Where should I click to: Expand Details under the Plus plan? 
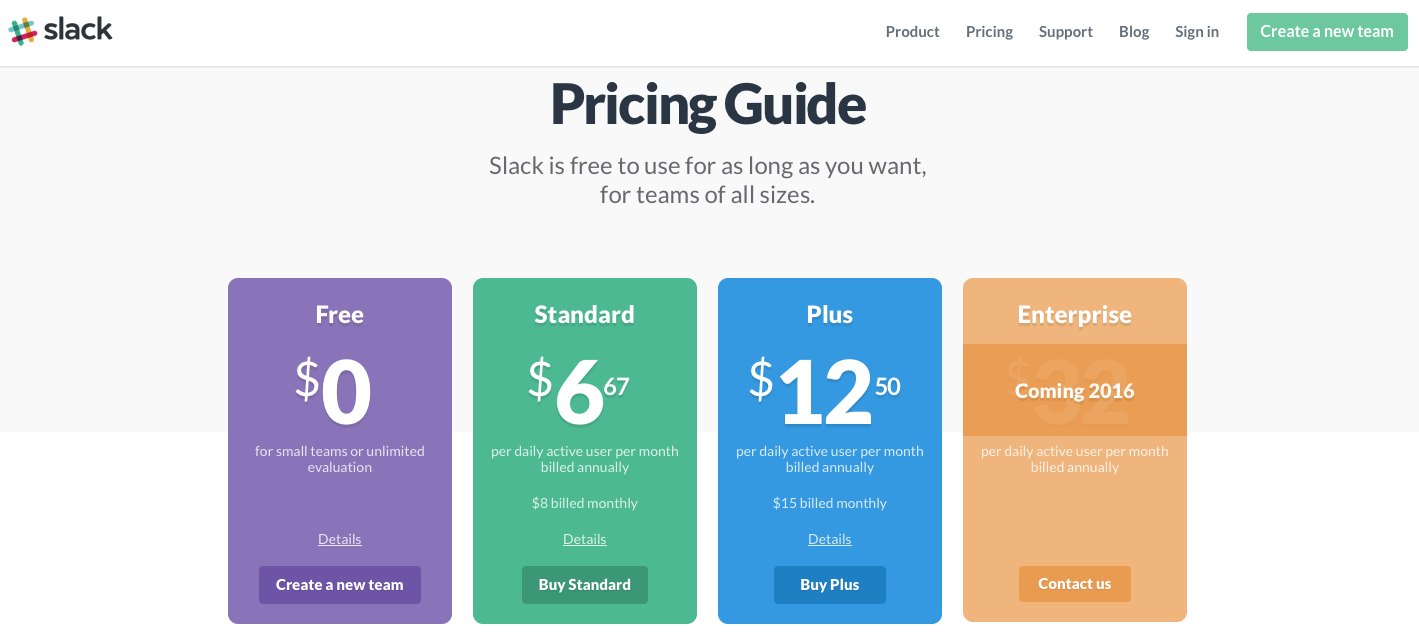coord(830,539)
